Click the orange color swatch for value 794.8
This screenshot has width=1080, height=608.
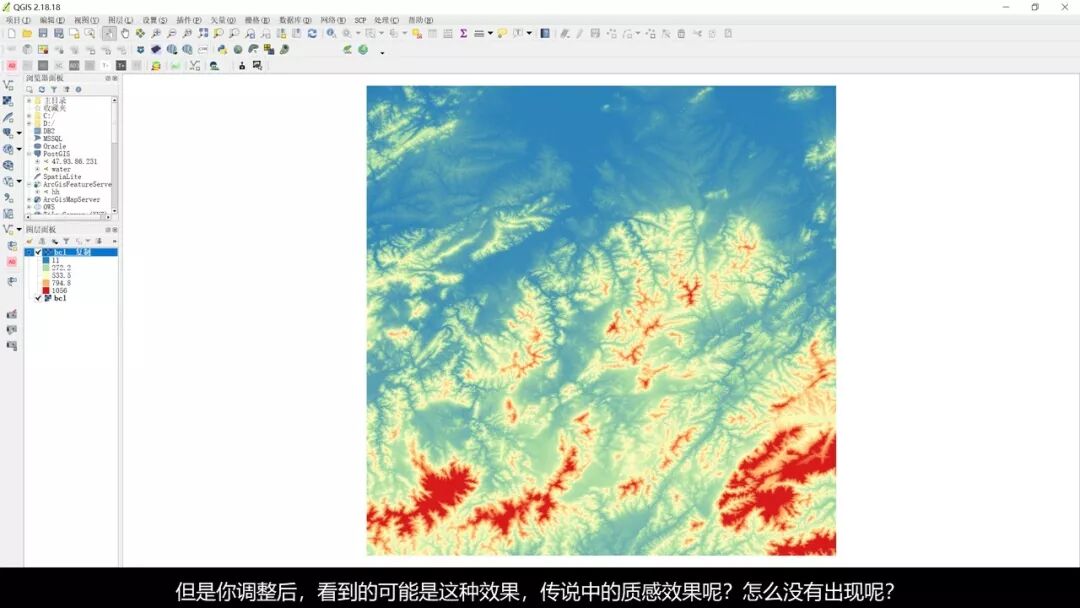click(x=45, y=283)
